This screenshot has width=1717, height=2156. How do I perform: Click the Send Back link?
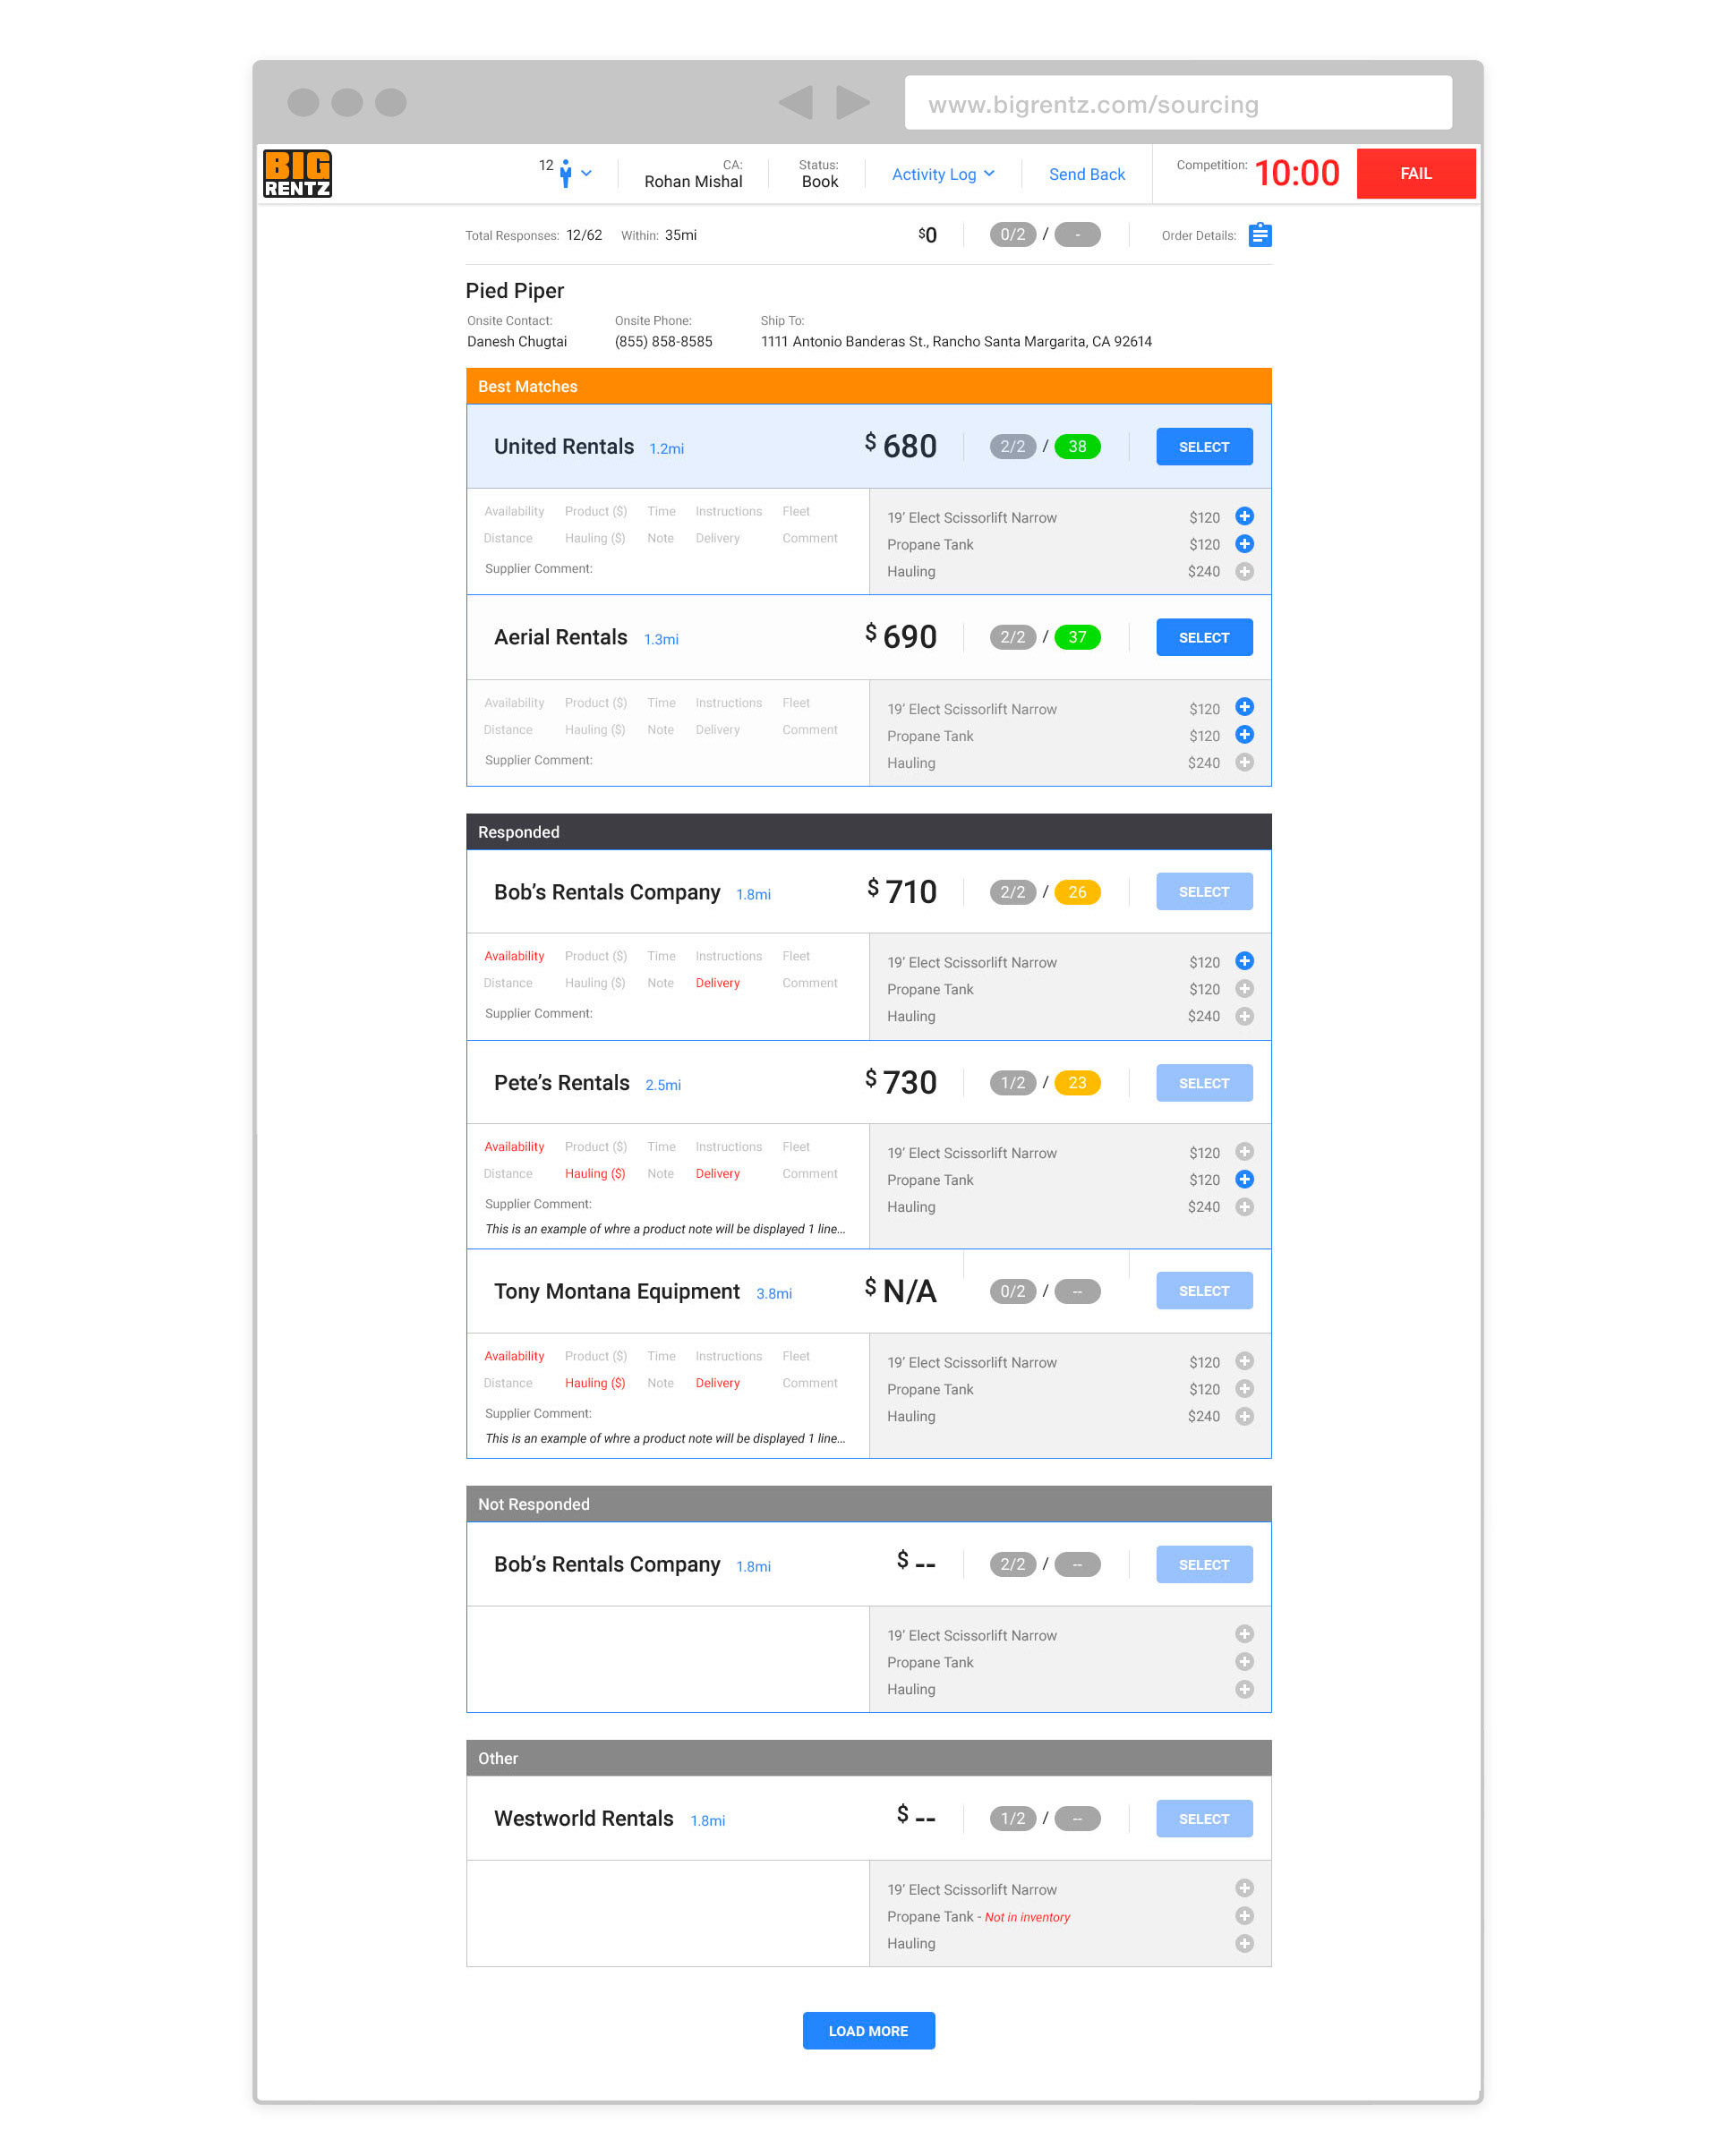pyautogui.click(x=1086, y=174)
